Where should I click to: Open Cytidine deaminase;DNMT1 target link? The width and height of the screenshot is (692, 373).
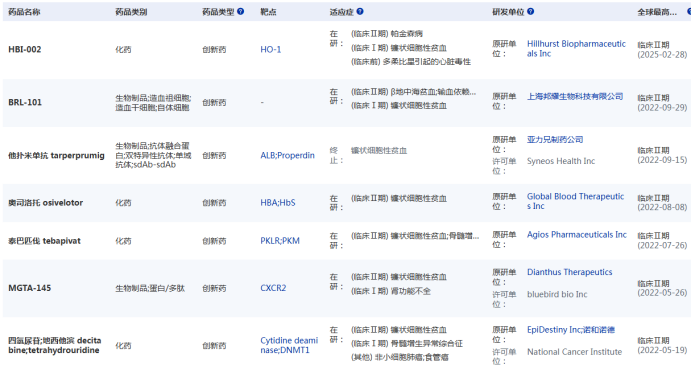(x=289, y=345)
